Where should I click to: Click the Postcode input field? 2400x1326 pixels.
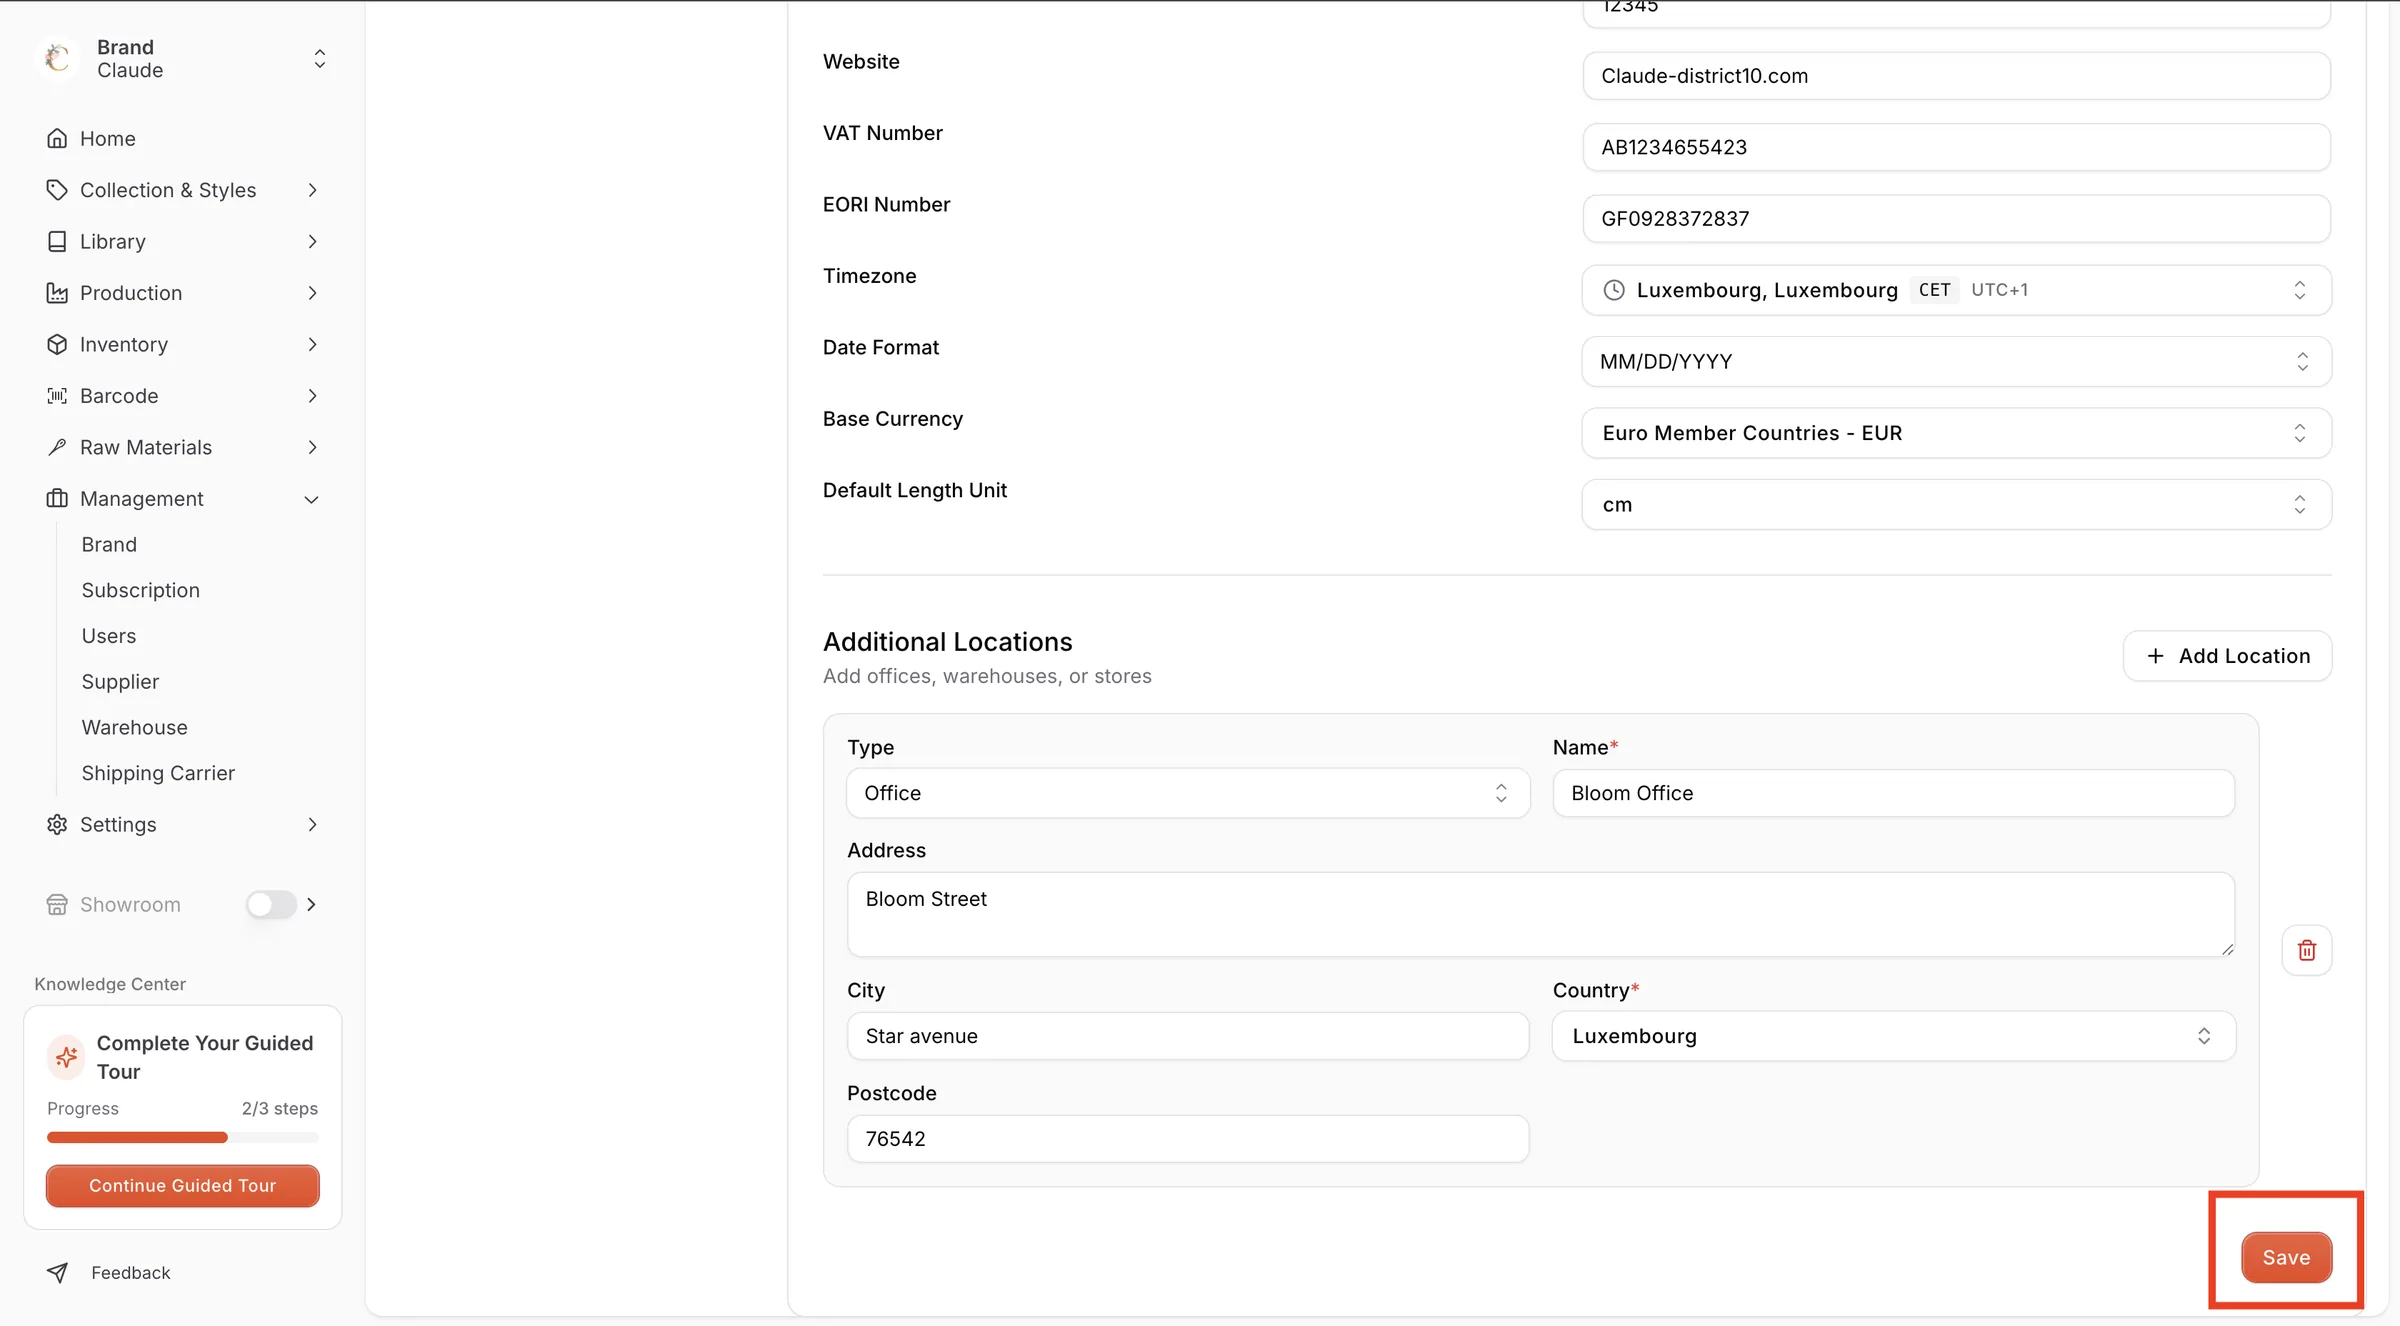(1188, 1139)
